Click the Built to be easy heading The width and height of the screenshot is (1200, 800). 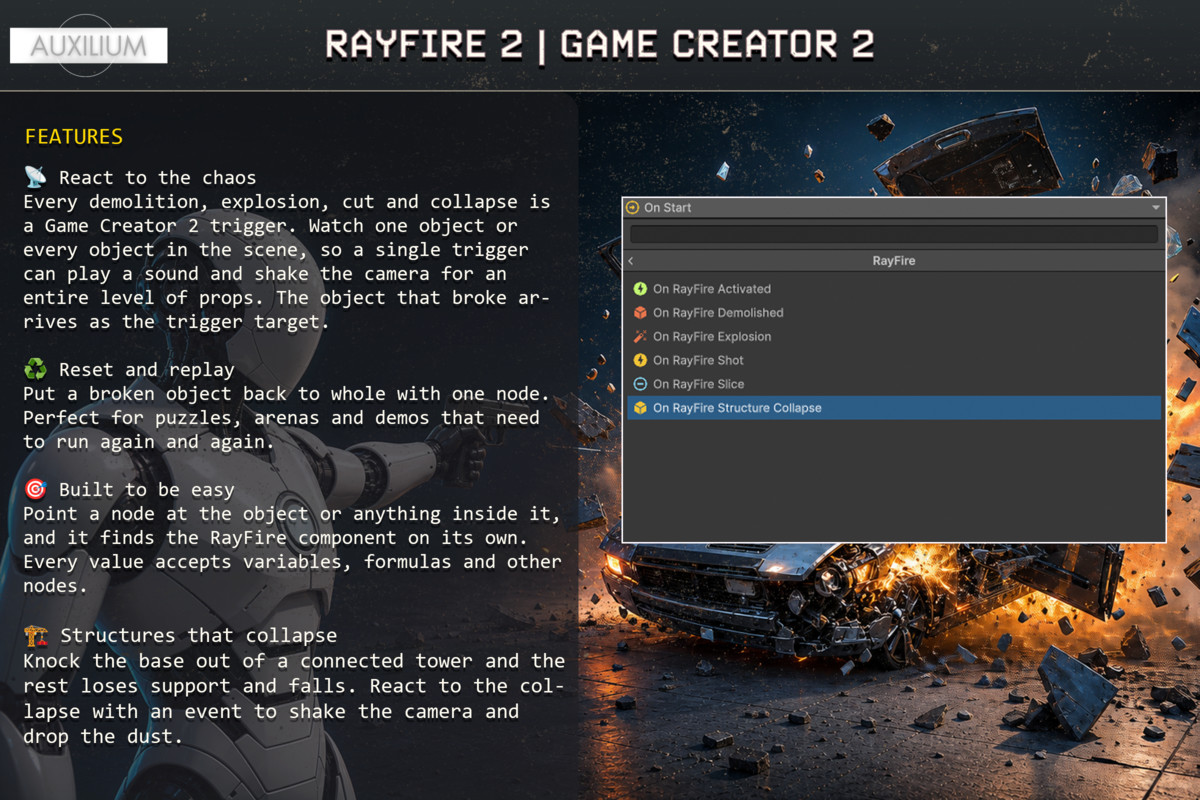tap(146, 490)
